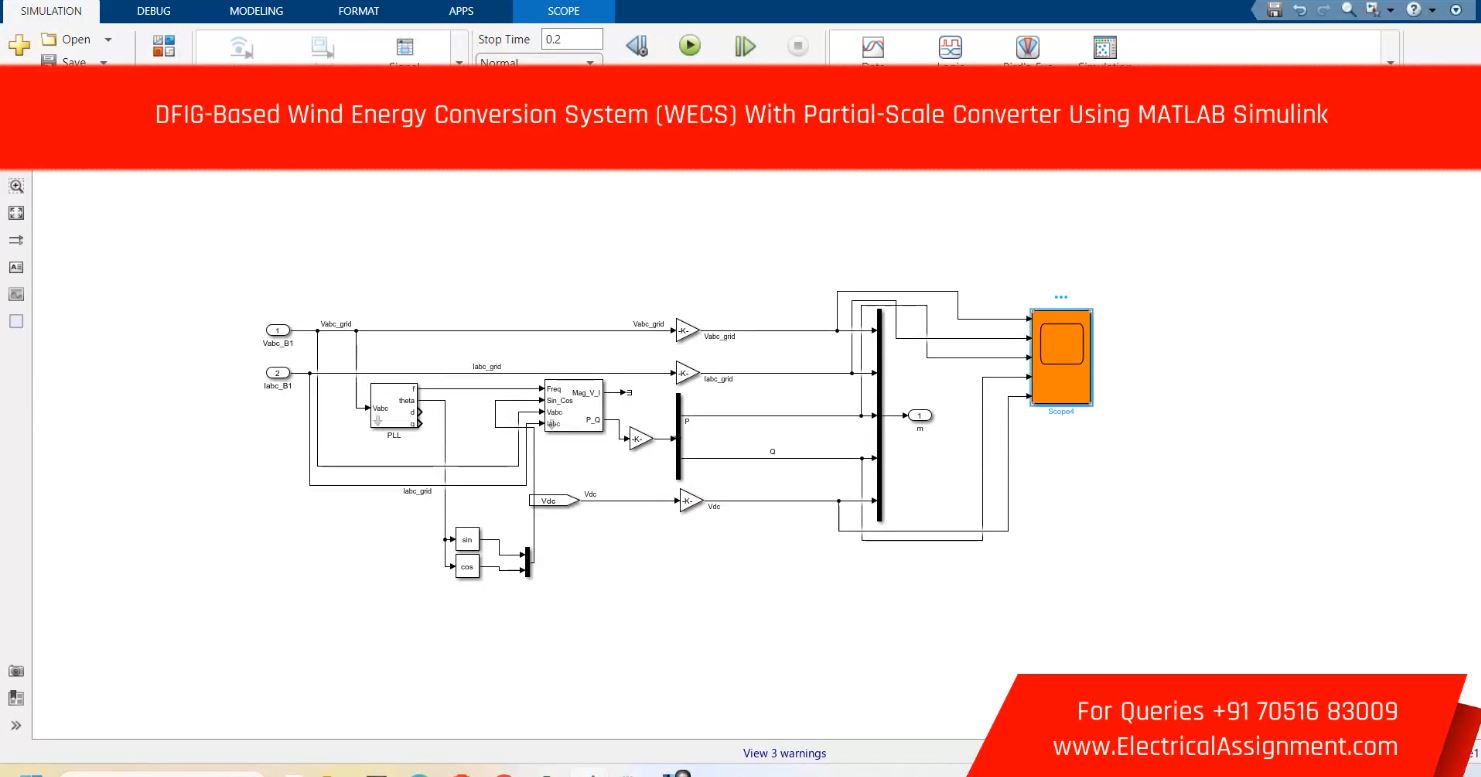The image size is (1481, 777).
Task: Toggle the sample time display arrows icon
Action: pyautogui.click(x=16, y=240)
